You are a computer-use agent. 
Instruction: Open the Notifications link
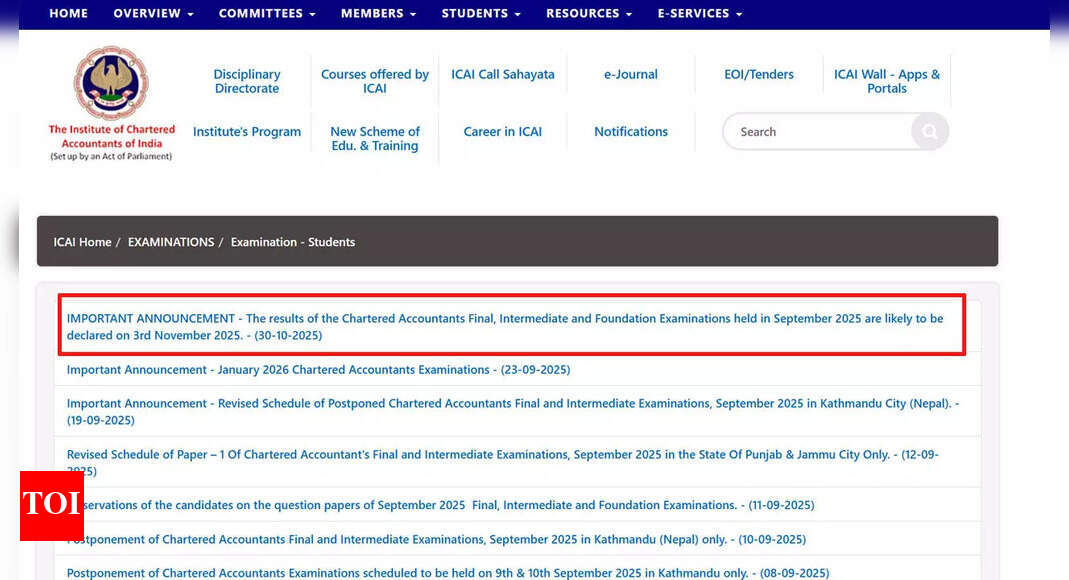(631, 131)
